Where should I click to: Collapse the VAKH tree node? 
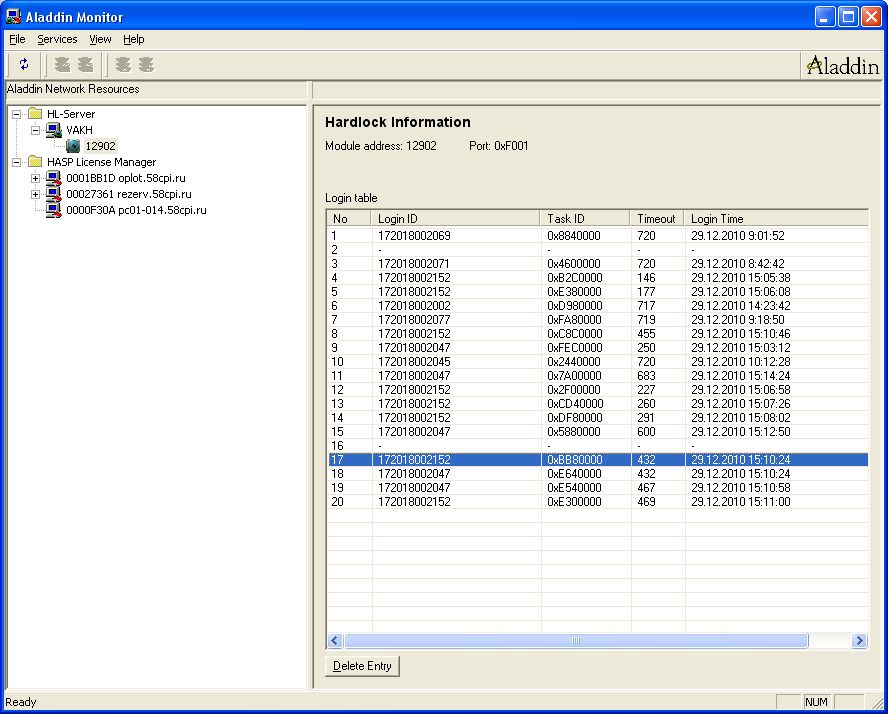coord(35,130)
